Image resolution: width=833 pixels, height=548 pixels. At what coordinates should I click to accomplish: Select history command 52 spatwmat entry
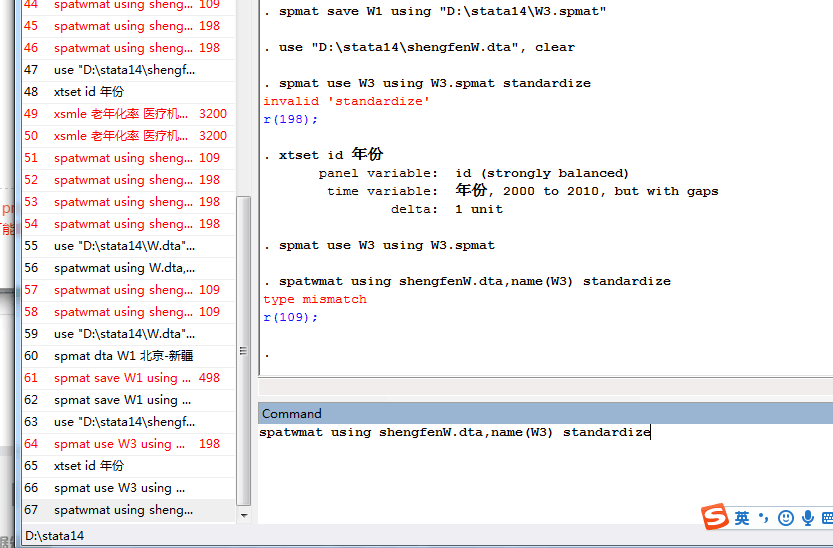(x=129, y=180)
